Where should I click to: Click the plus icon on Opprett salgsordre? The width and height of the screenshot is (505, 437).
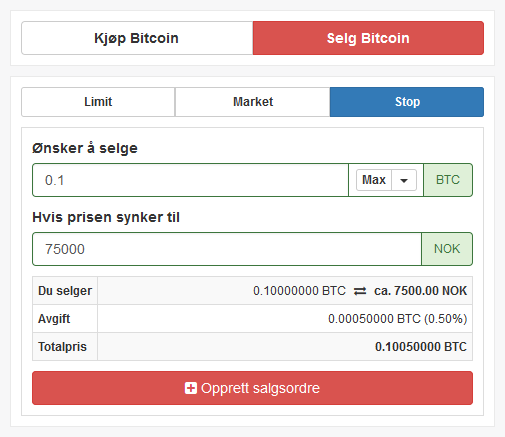coord(191,388)
